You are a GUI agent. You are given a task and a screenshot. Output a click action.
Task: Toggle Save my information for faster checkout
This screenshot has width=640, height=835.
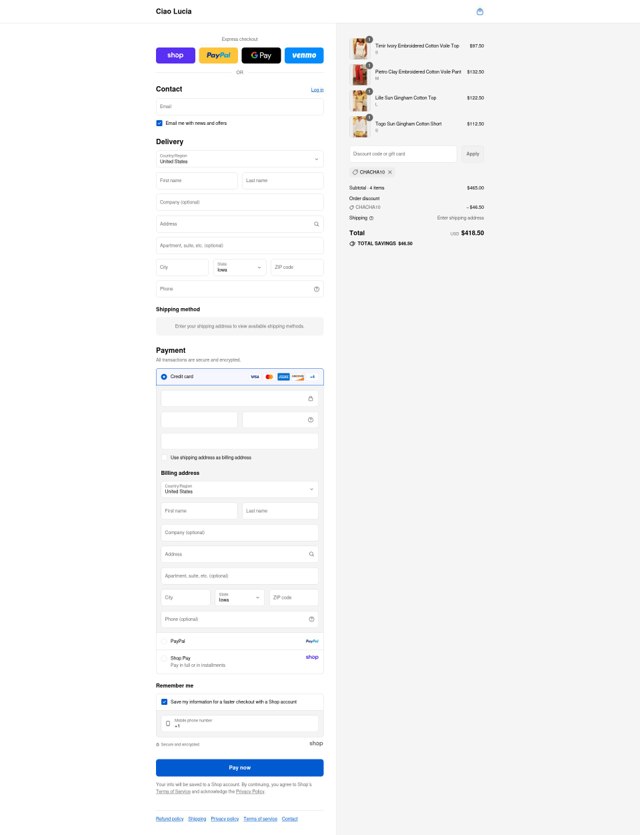tap(164, 702)
